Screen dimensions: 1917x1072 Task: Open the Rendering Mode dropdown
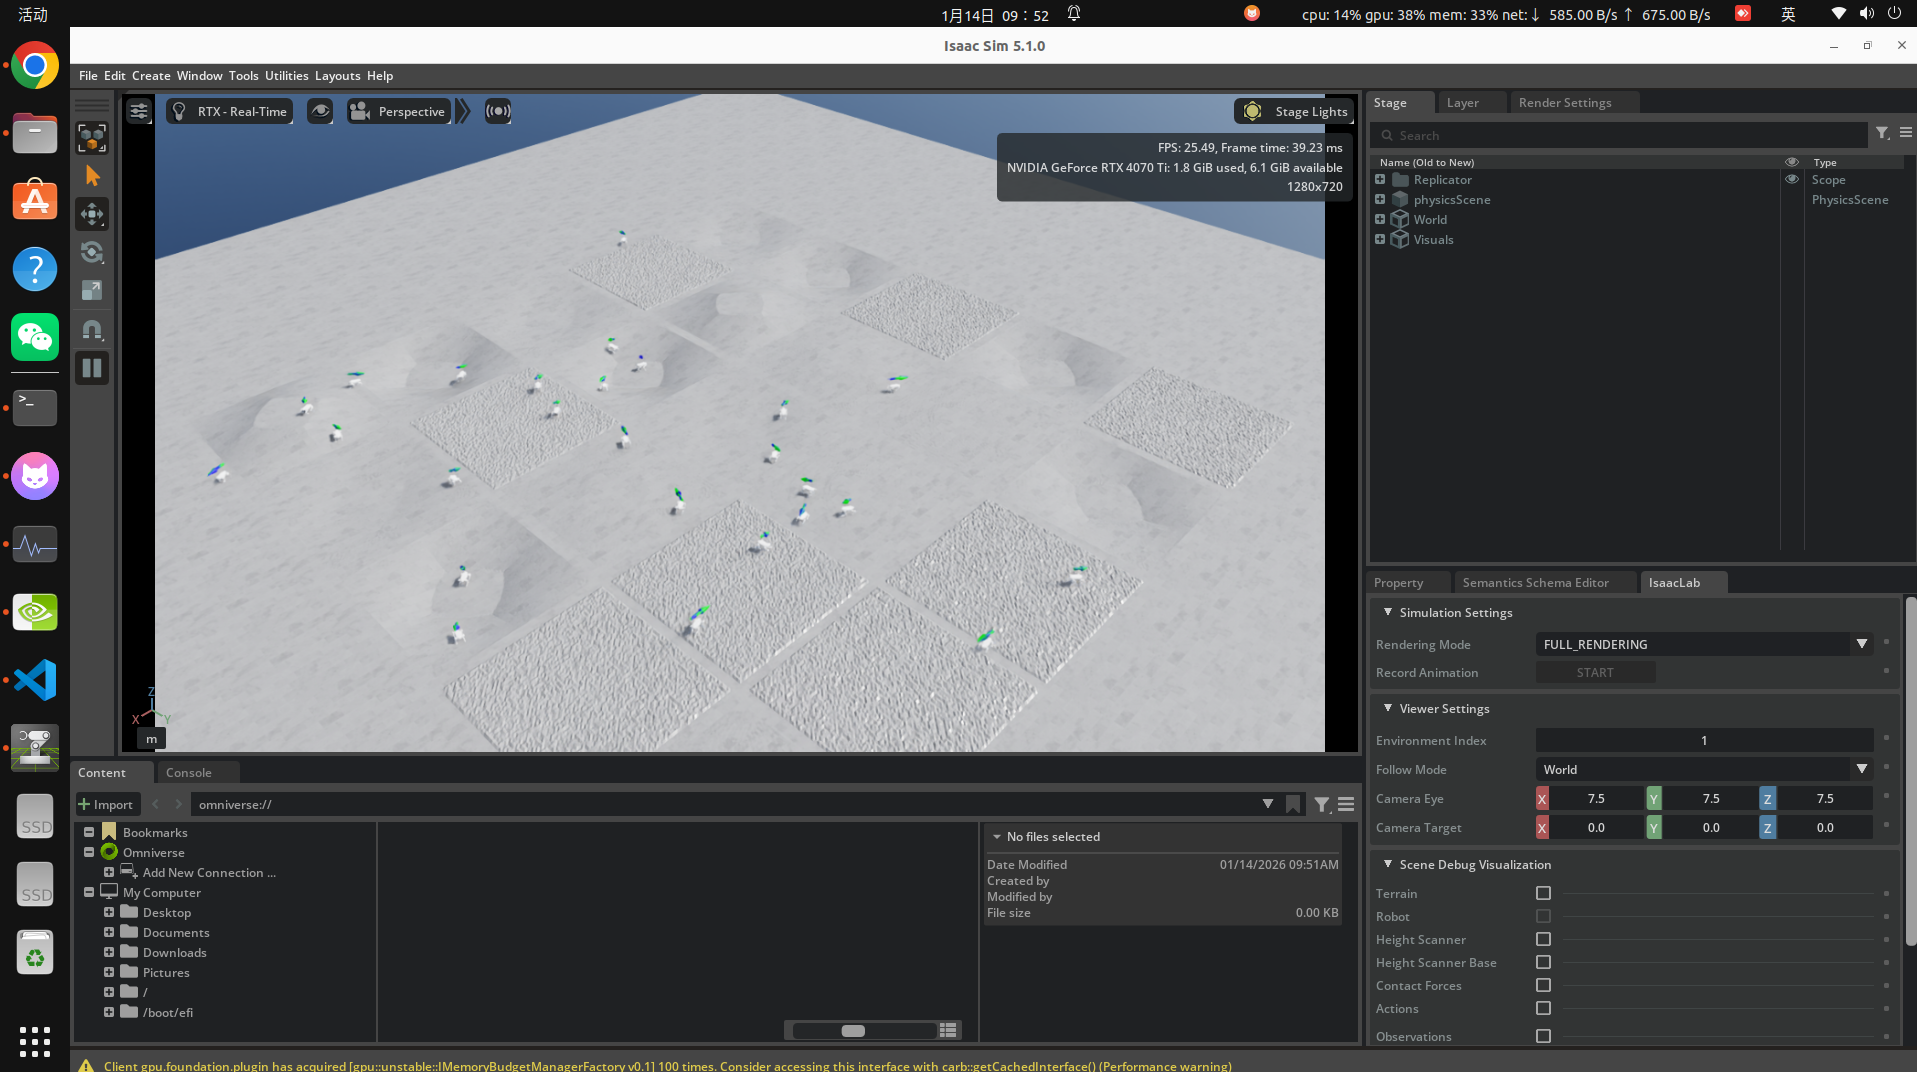click(x=1704, y=645)
